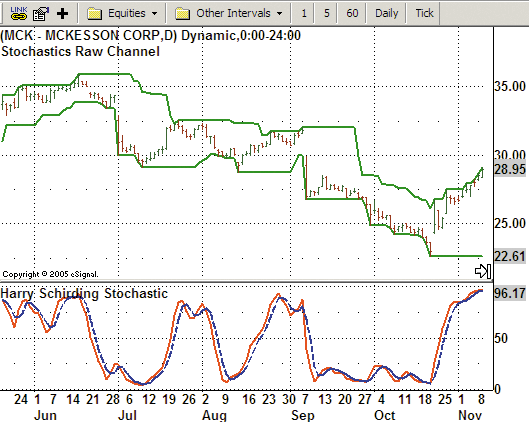Select the 60 minute interval button
Screen dimensions: 529x422
point(352,13)
